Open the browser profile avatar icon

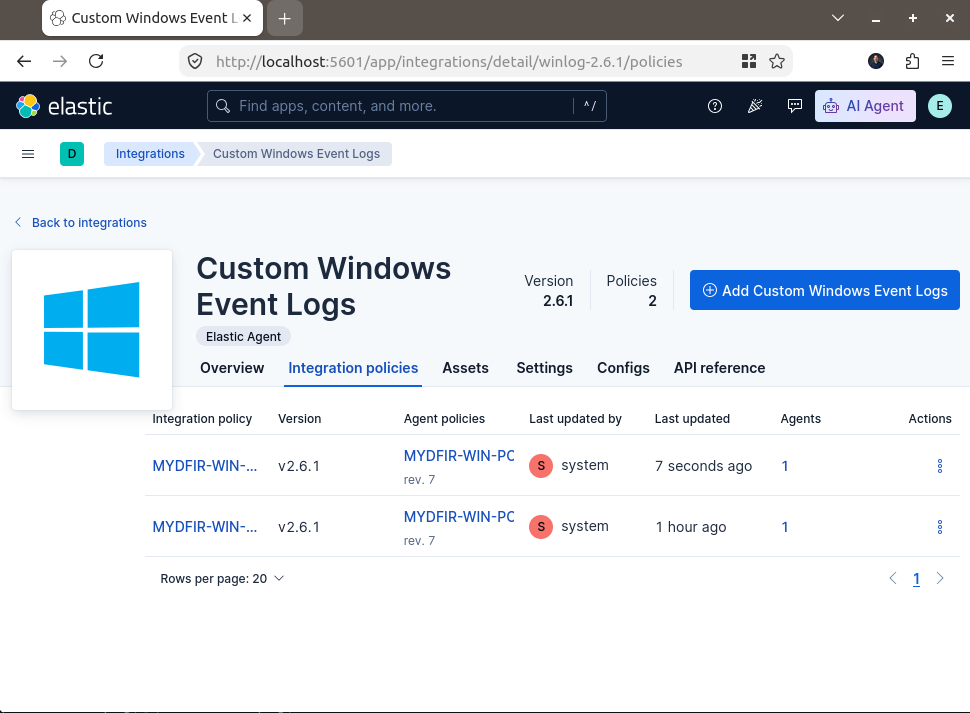click(x=876, y=61)
